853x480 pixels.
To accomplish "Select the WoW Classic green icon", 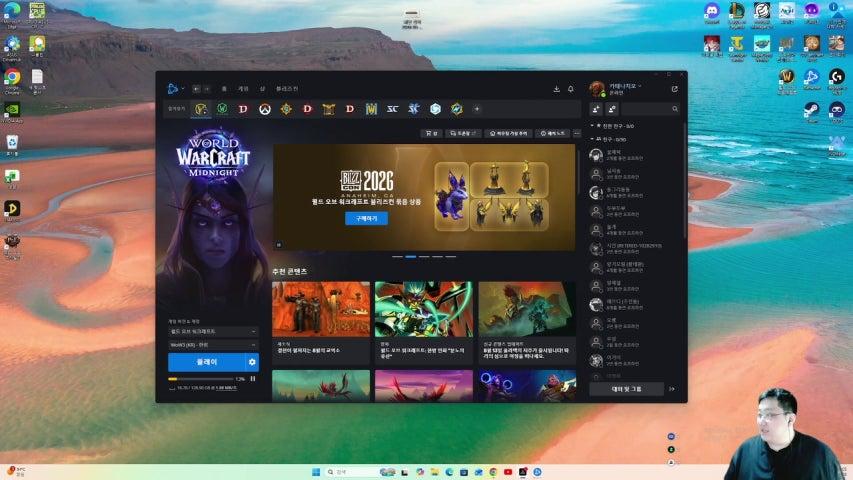I will [x=222, y=109].
